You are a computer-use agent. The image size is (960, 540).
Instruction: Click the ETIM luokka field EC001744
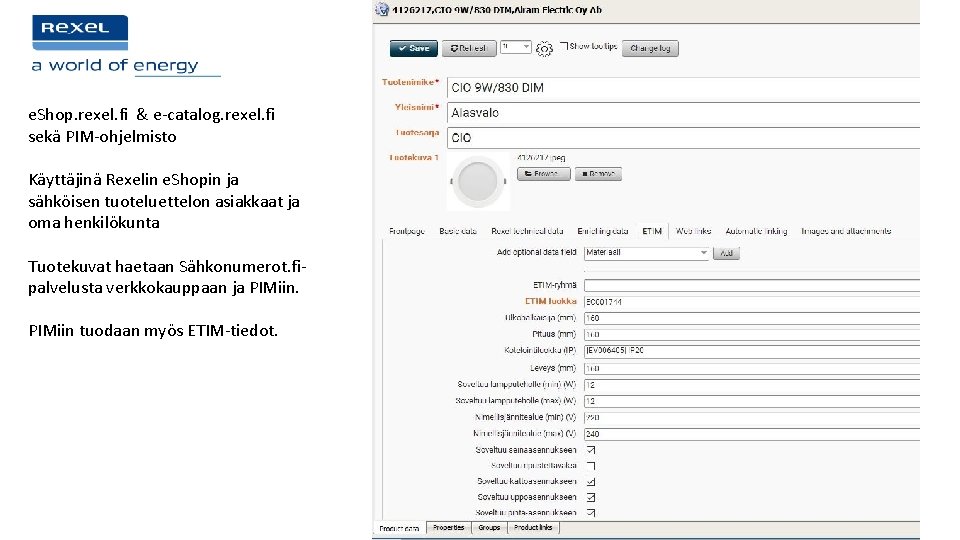tap(752, 302)
